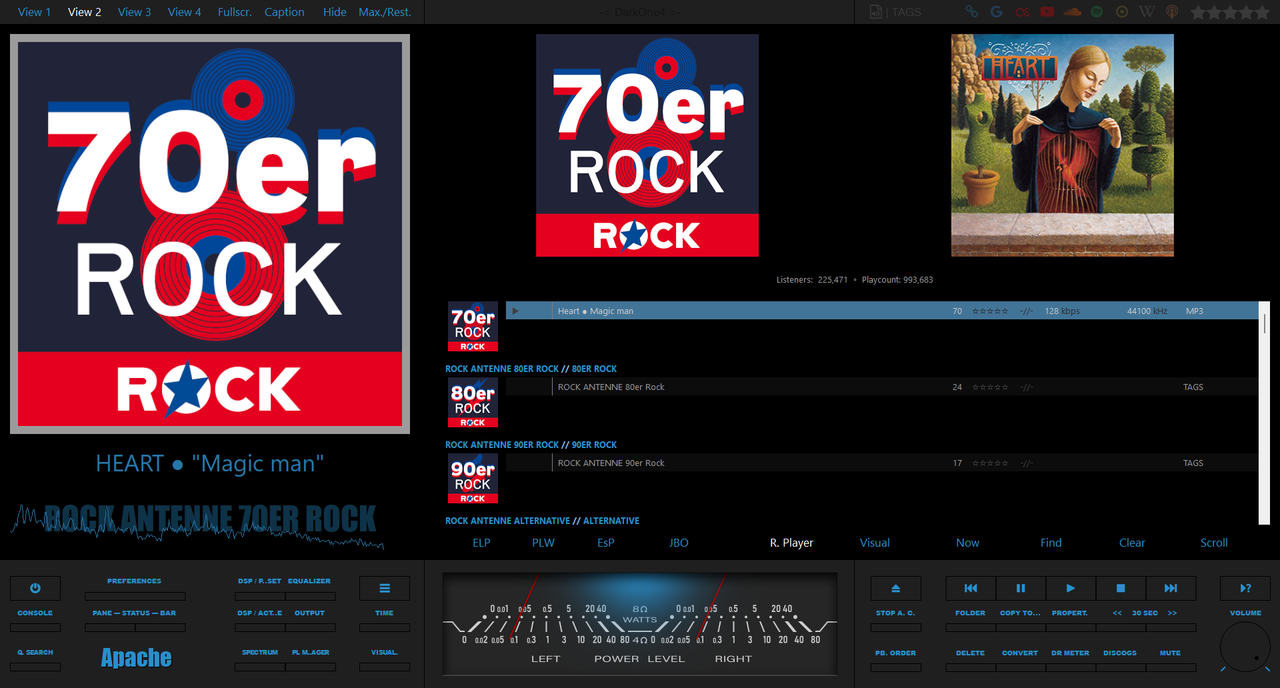Open the Wikipedia icon
Screen dimensions: 1280x688
coord(1147,12)
